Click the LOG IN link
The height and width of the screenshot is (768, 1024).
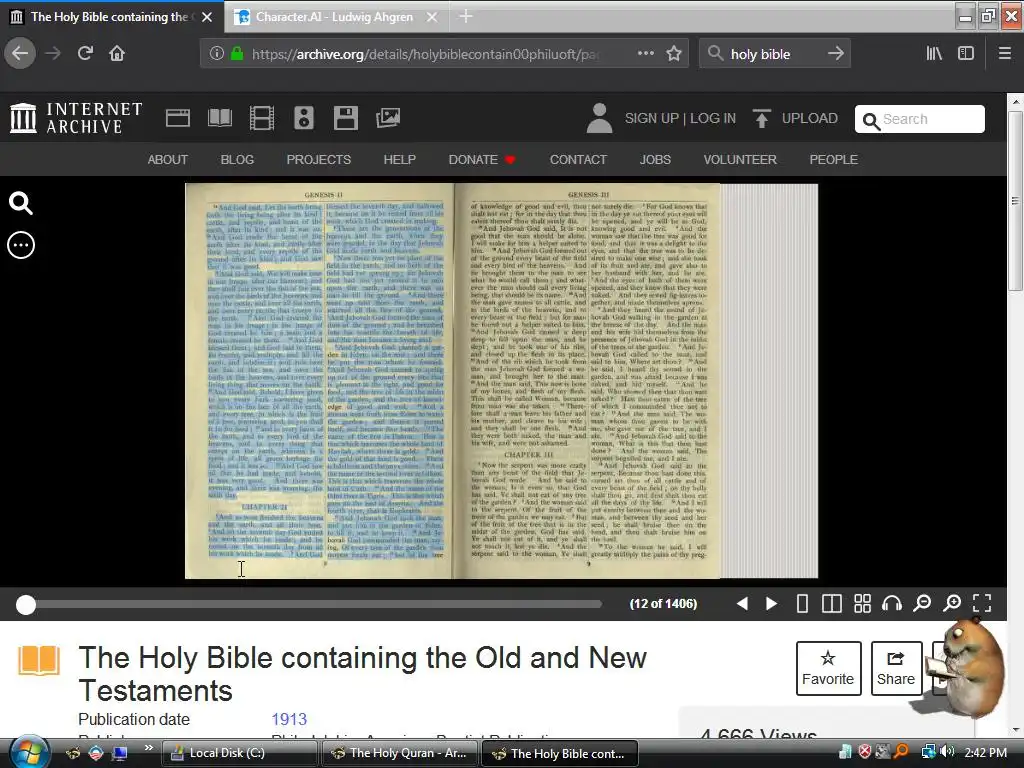712,118
